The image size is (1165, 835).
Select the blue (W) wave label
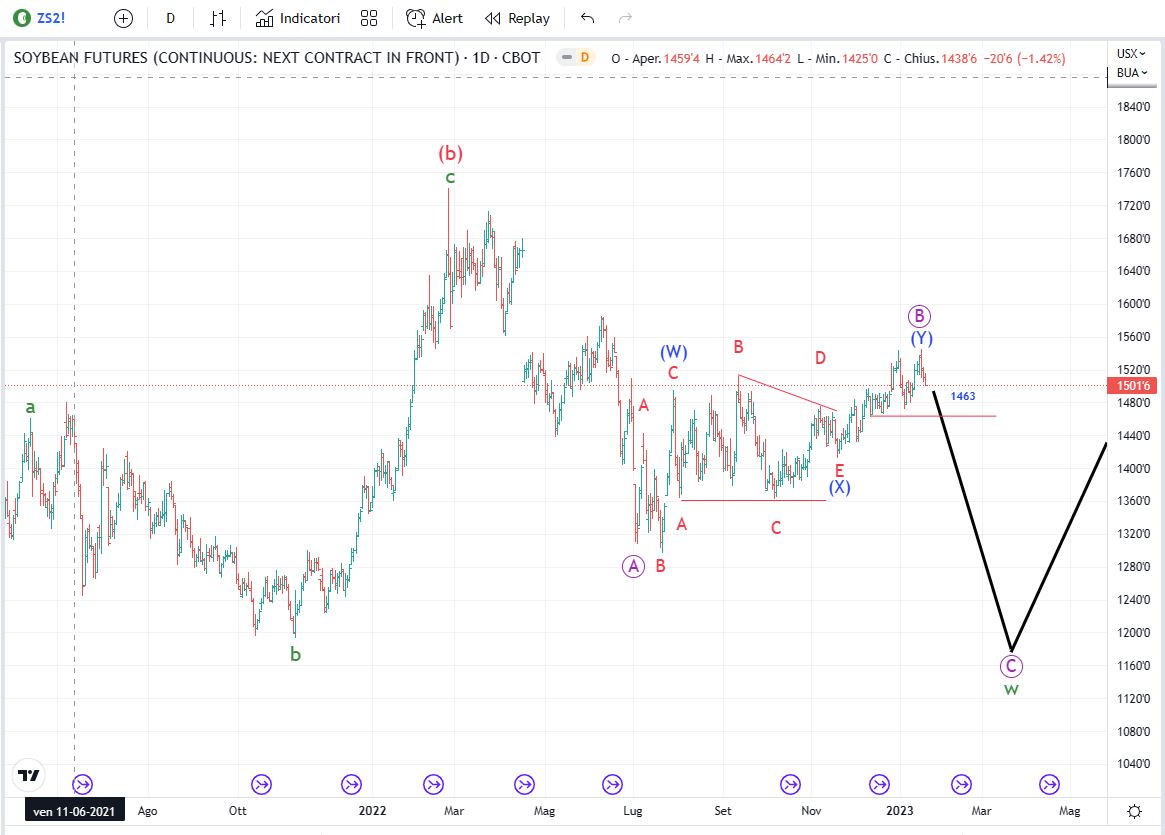674,352
